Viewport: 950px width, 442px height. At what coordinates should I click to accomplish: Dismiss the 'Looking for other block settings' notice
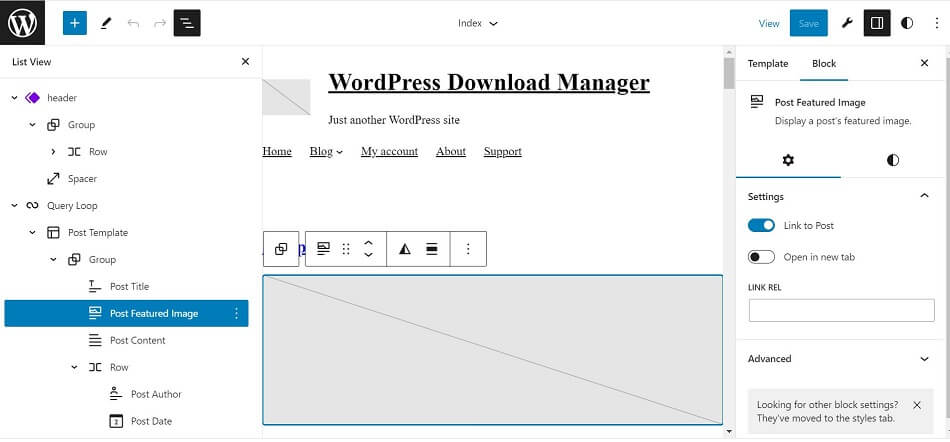[x=917, y=405]
